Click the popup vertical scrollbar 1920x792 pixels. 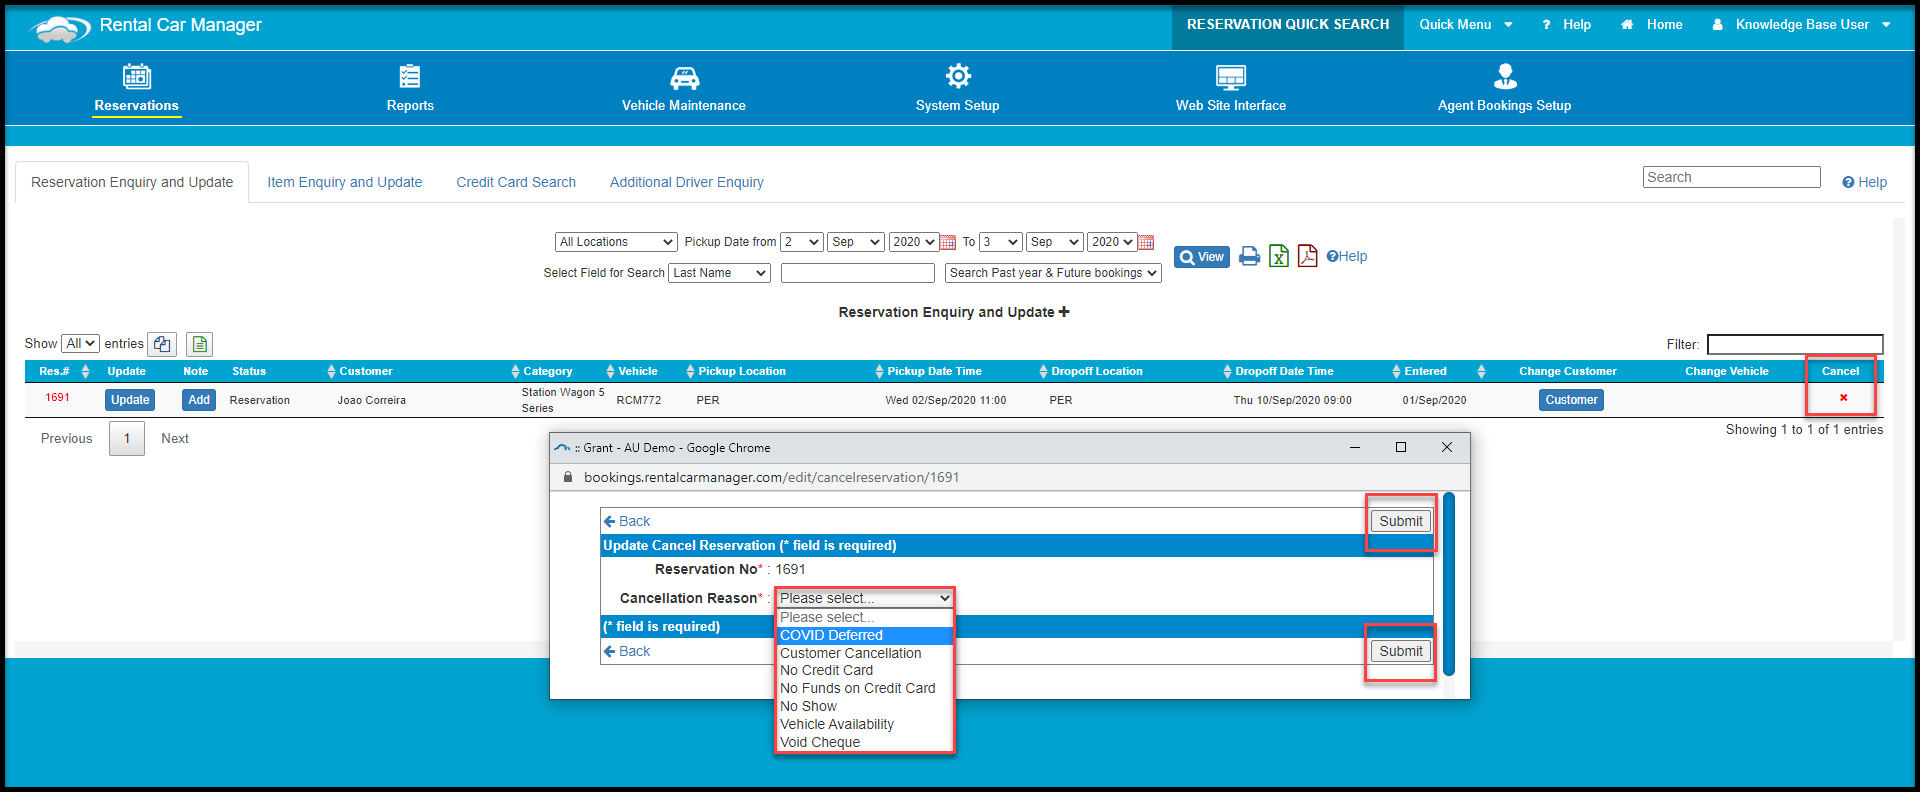(x=1449, y=584)
